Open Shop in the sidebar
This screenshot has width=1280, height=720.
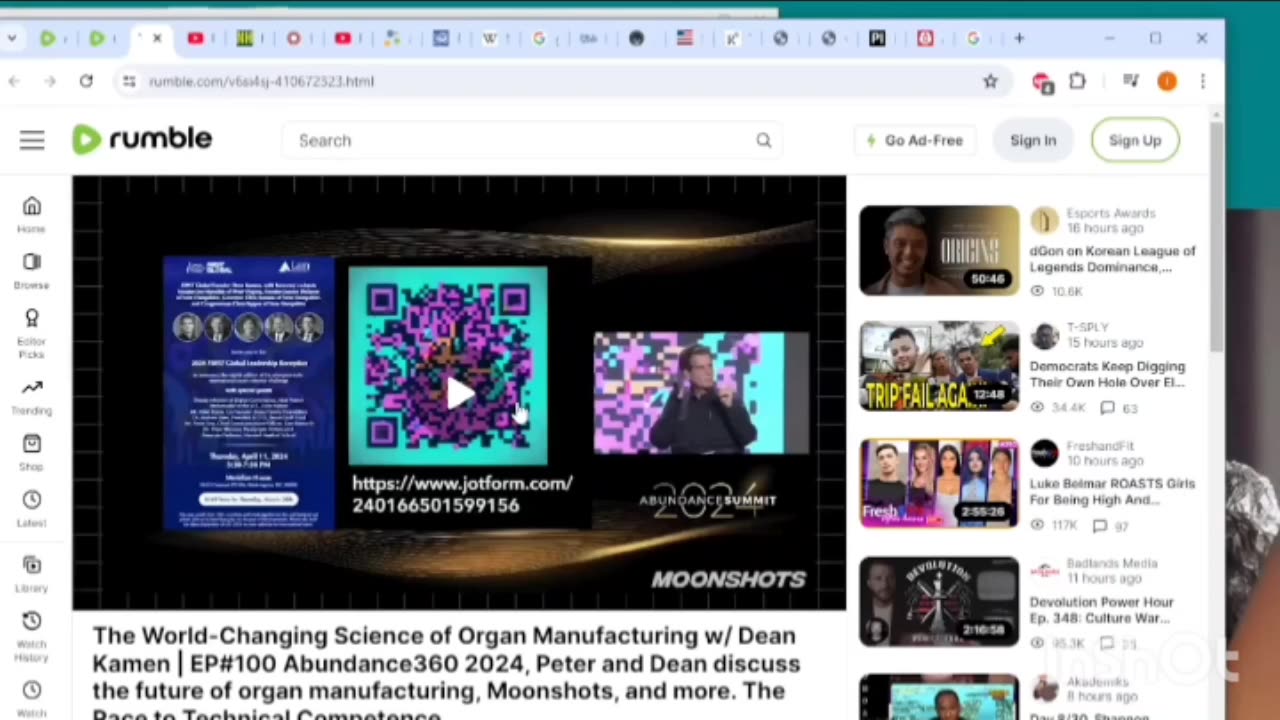pyautogui.click(x=31, y=452)
